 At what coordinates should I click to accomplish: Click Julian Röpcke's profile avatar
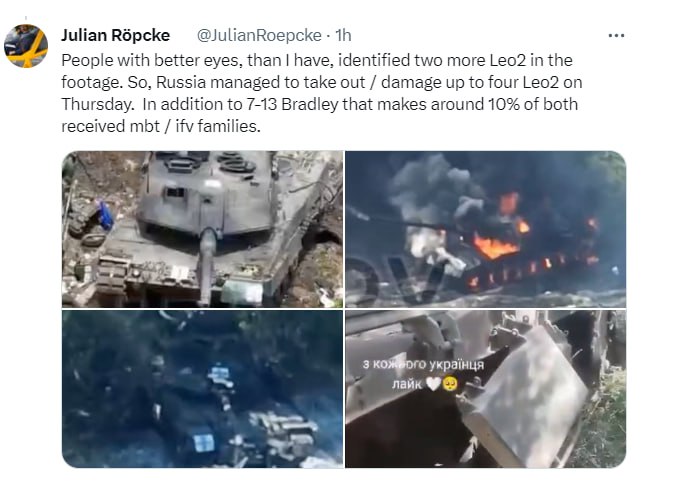pyautogui.click(x=26, y=46)
